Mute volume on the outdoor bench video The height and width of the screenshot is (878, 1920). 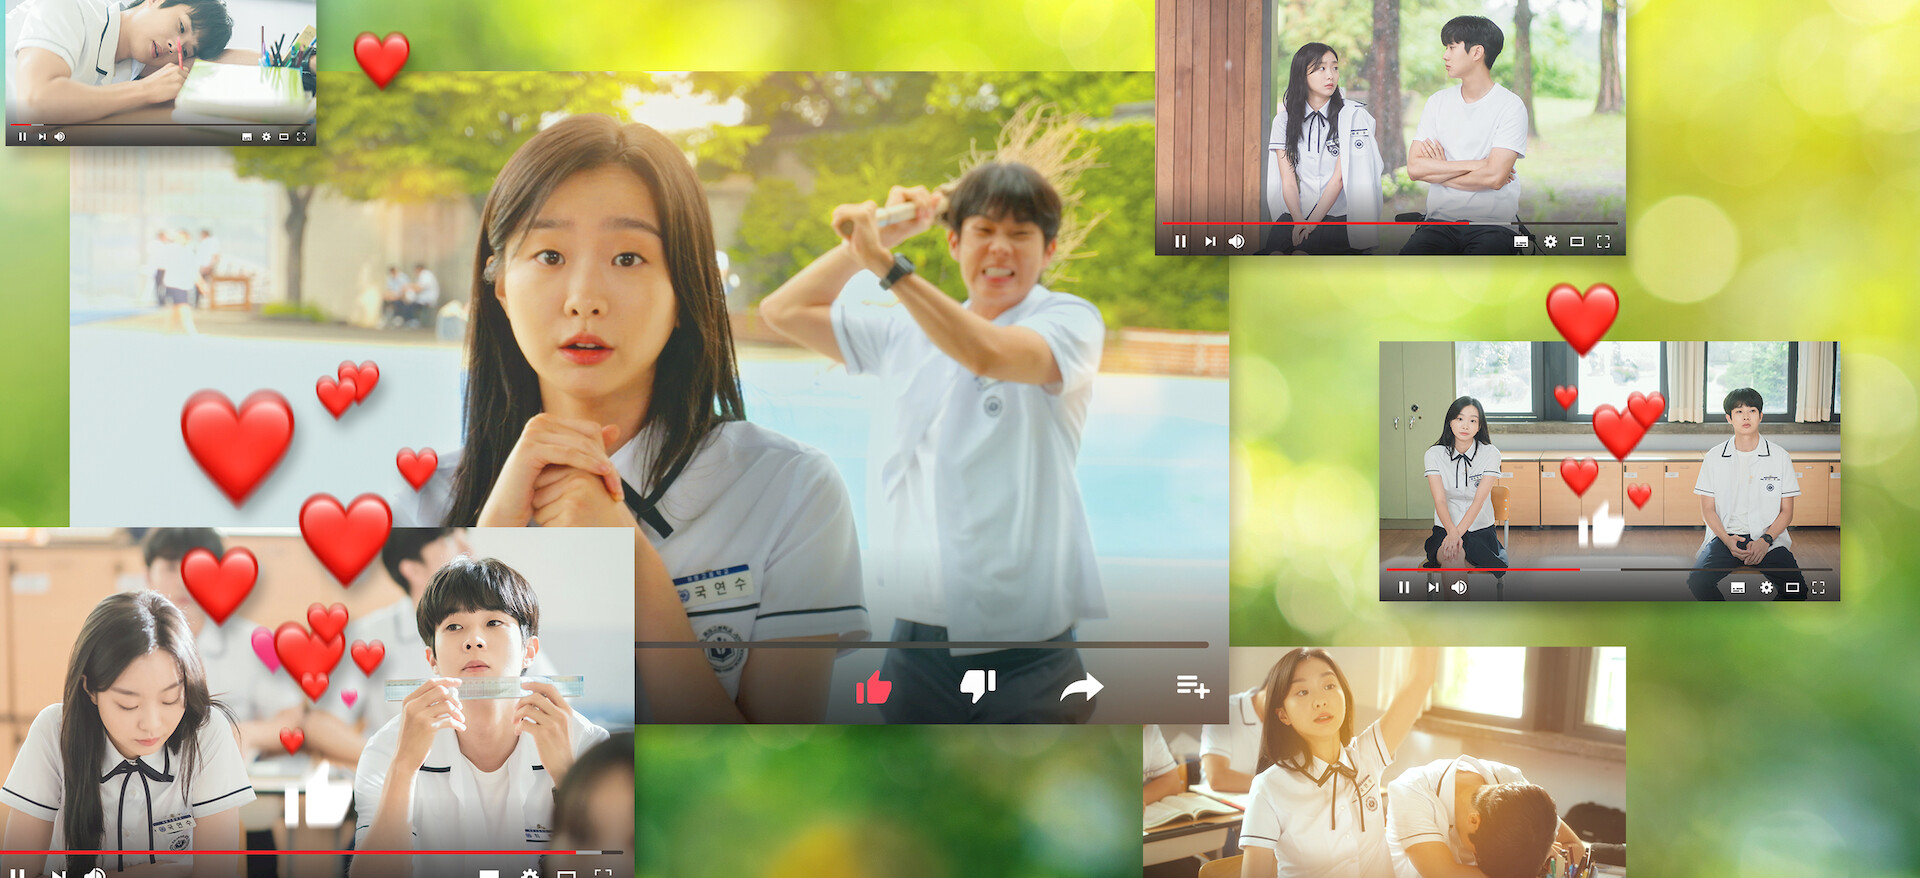pyautogui.click(x=1237, y=242)
